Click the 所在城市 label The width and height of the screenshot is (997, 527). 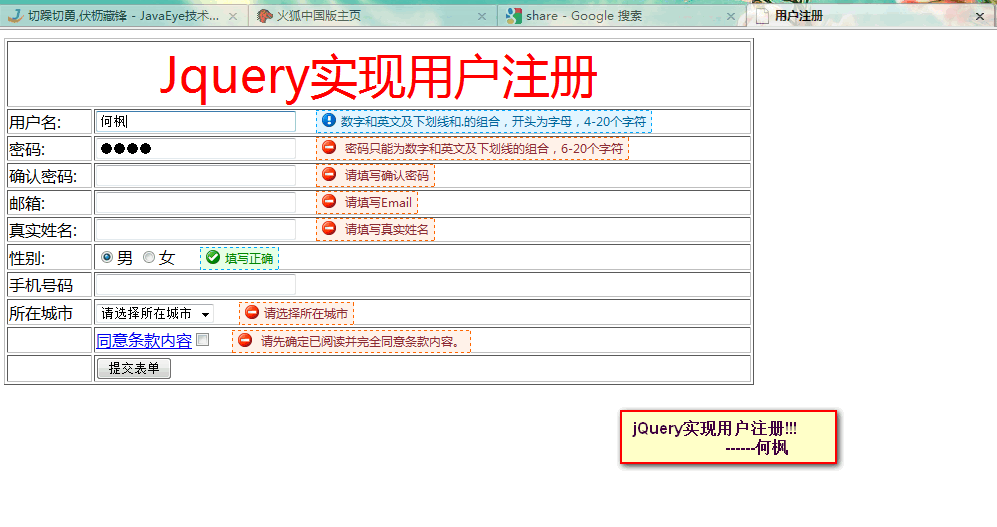[41, 313]
